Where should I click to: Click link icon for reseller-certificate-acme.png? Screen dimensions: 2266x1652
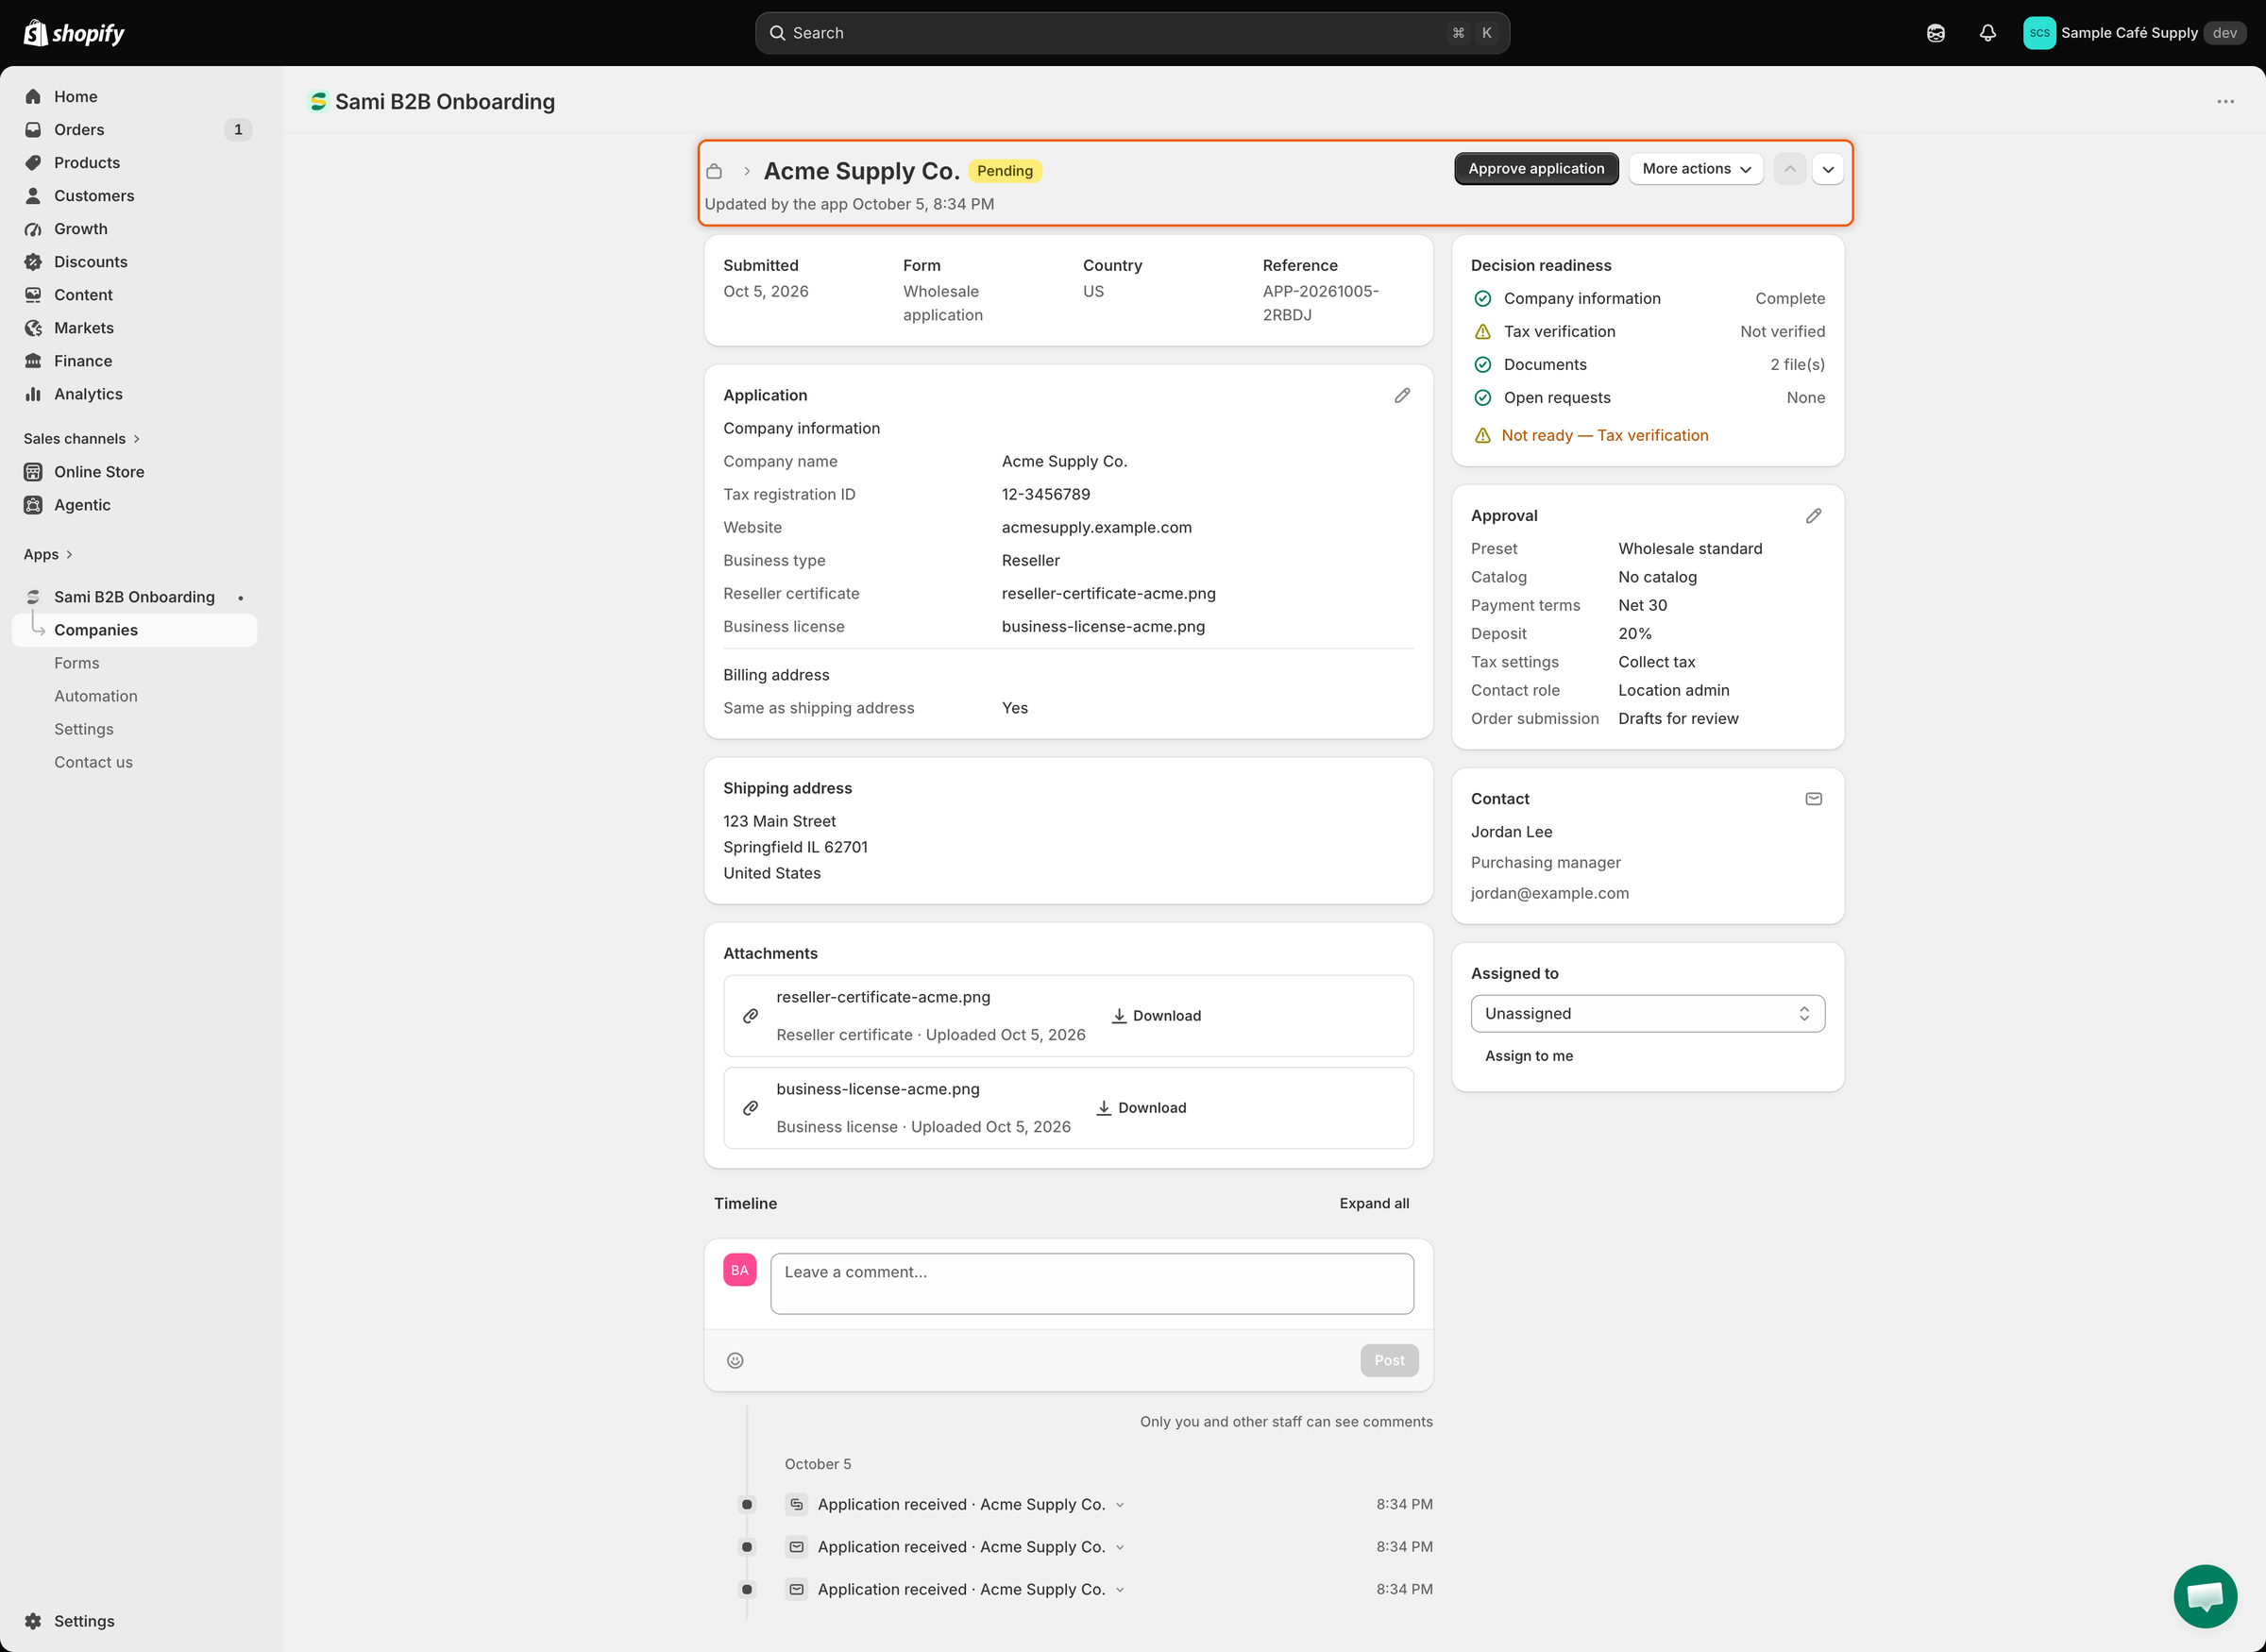pyautogui.click(x=750, y=1016)
